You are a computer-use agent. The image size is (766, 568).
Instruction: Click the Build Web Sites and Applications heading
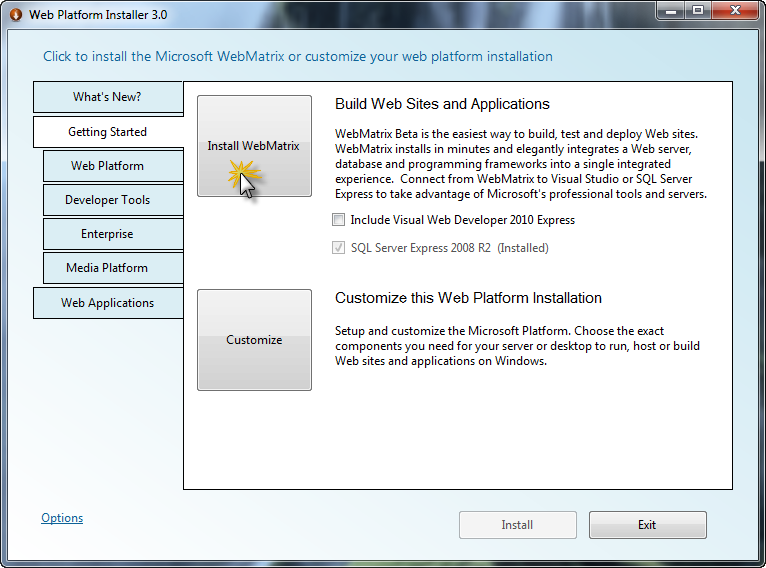click(x=442, y=104)
